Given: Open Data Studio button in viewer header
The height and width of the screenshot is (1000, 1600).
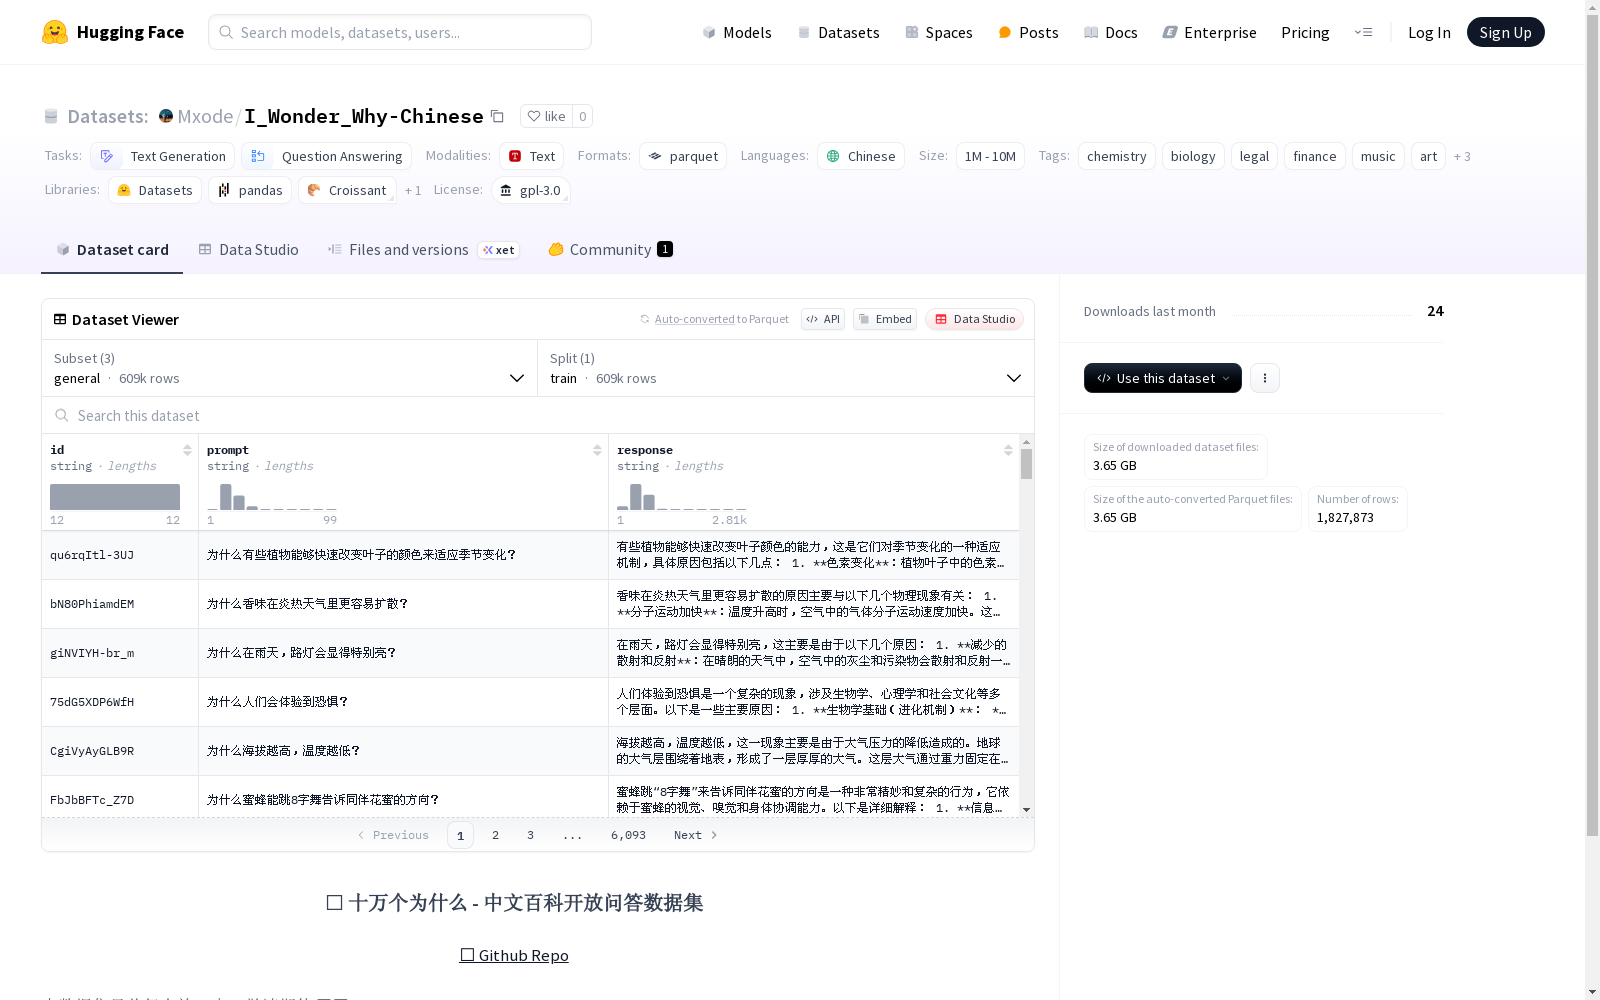Looking at the screenshot, I should coord(974,319).
